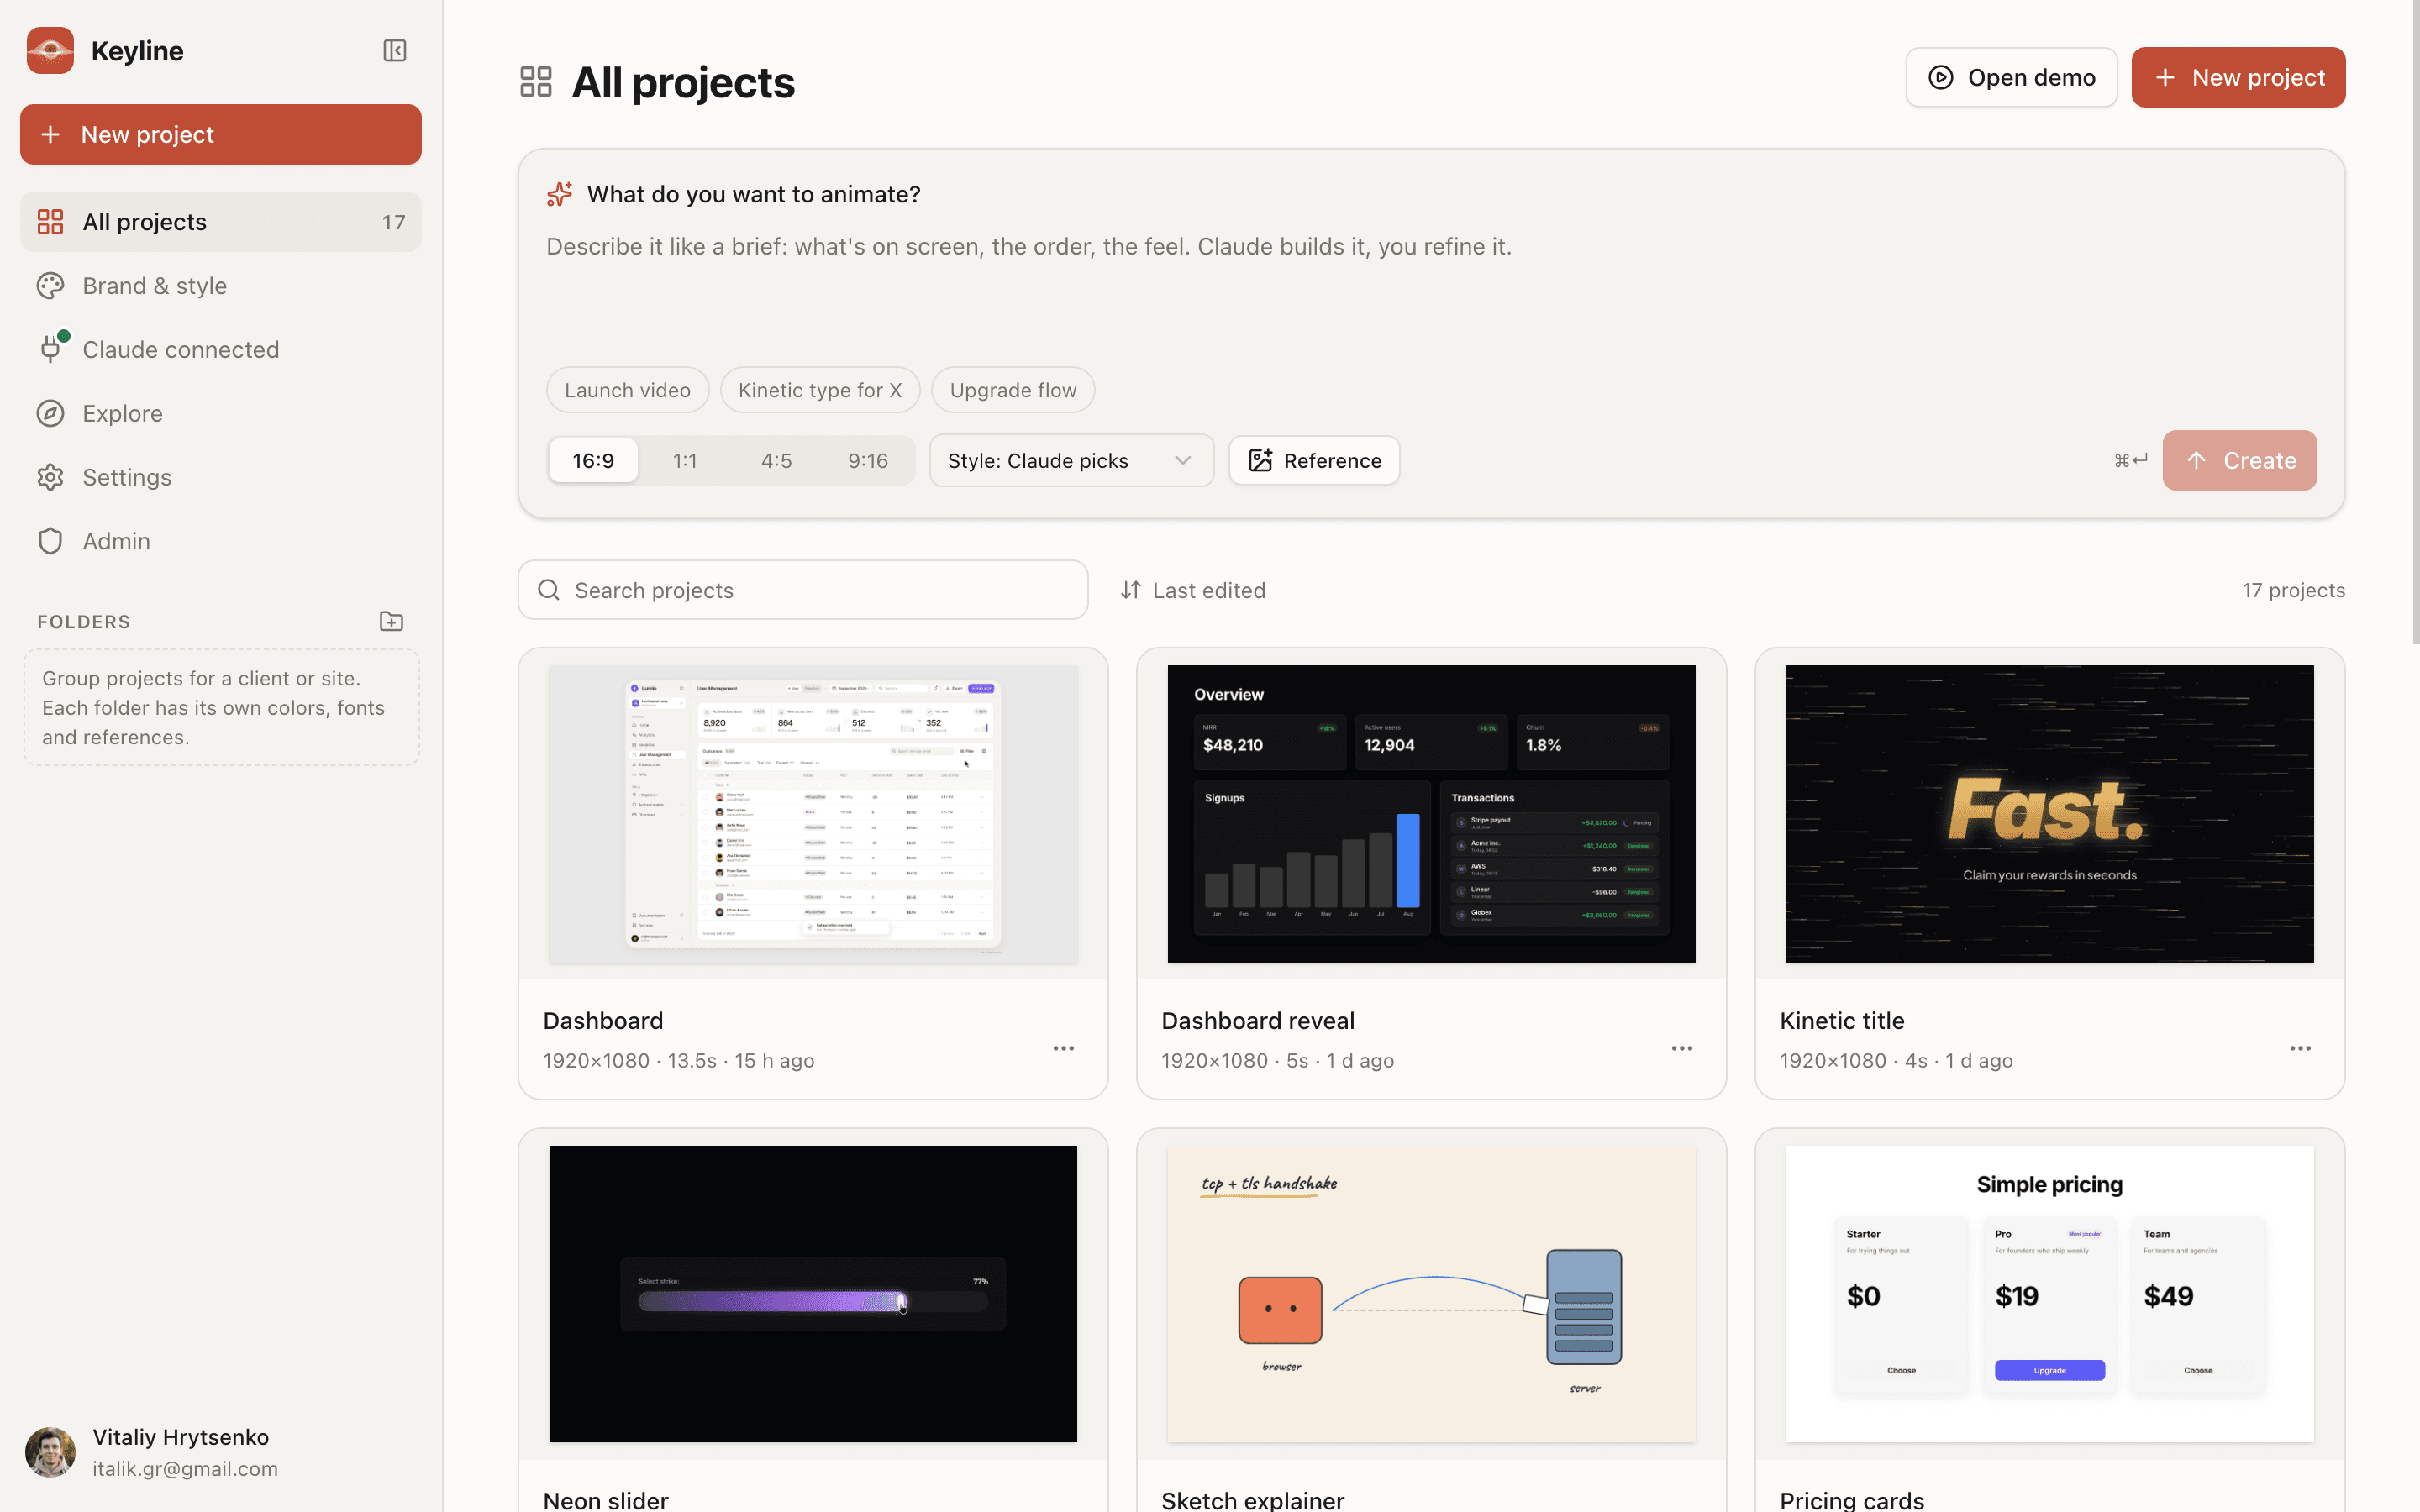Click the Keyline logo icon

tap(50, 50)
